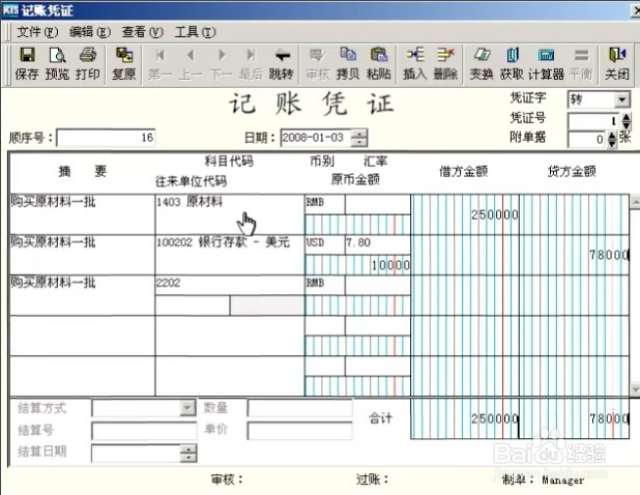The width and height of the screenshot is (640, 495).
Task: Click the 删除 delete row icon
Action: point(445,64)
